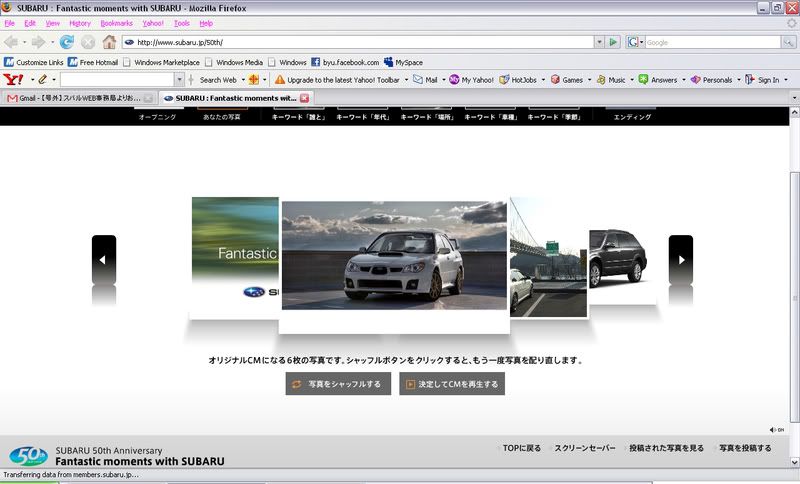This screenshot has width=800, height=484.
Task: Click the search magnifier button beside the Google box
Action: (x=789, y=42)
